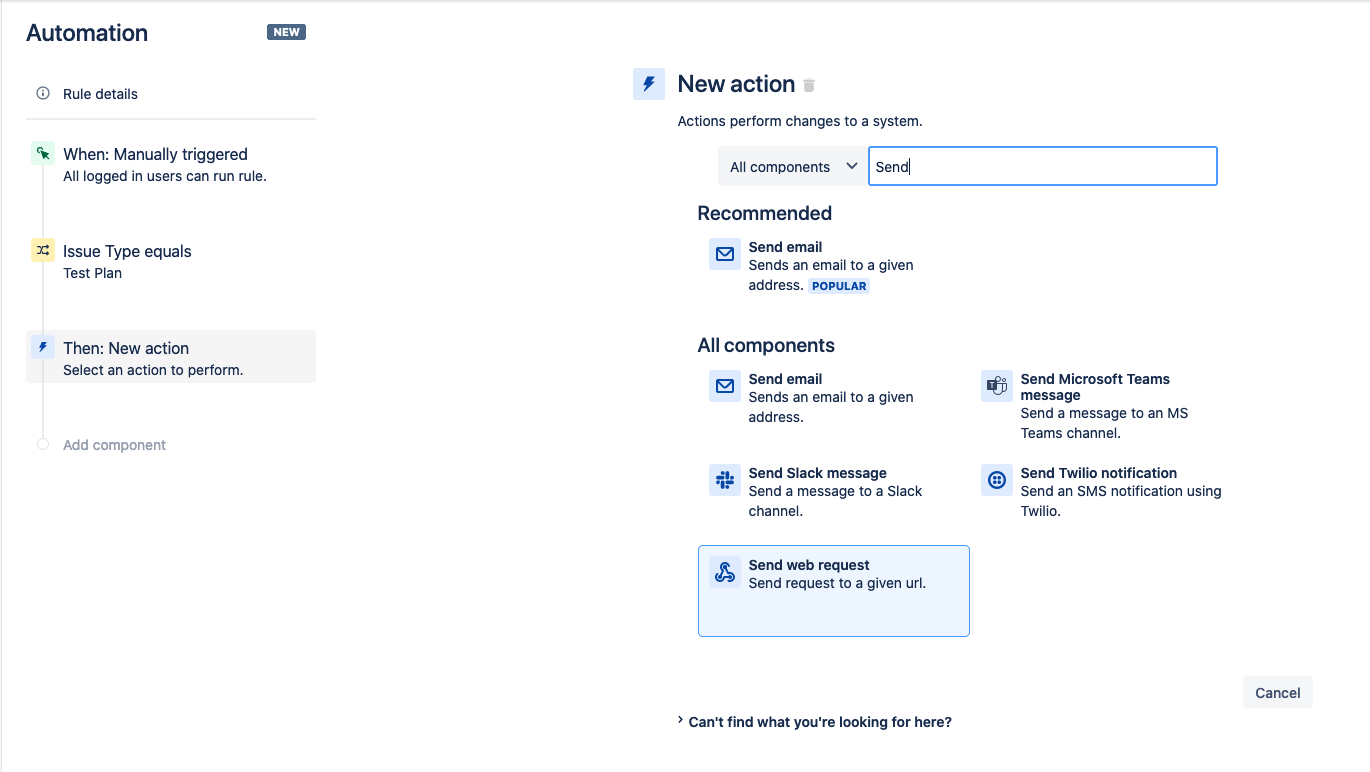Select the recommended Send email envelope icon
1370x772 pixels.
[x=725, y=253]
